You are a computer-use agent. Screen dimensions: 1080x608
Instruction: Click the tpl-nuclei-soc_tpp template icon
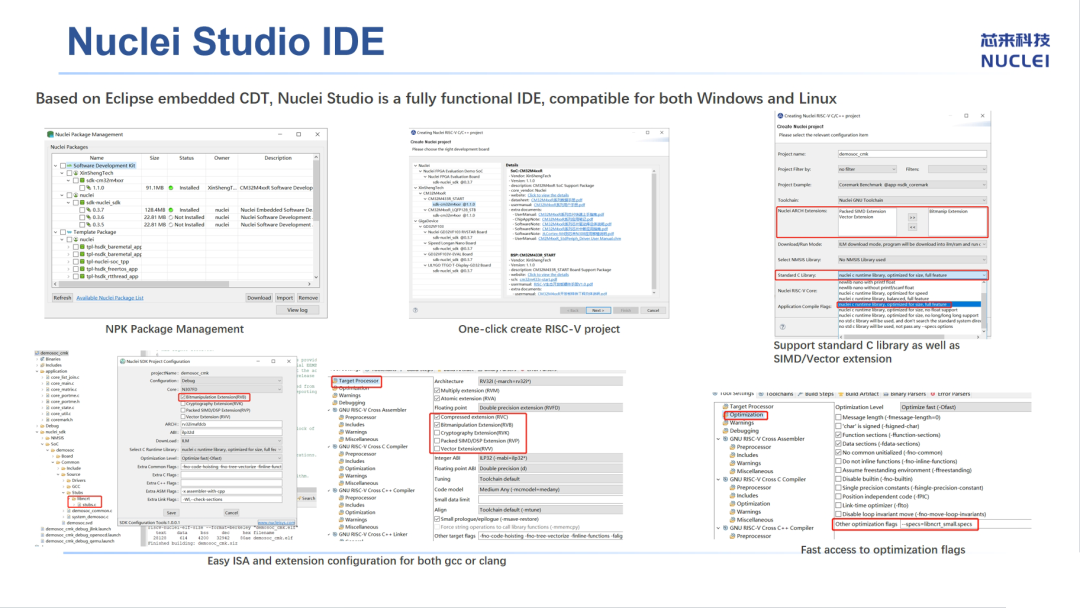coord(83,262)
